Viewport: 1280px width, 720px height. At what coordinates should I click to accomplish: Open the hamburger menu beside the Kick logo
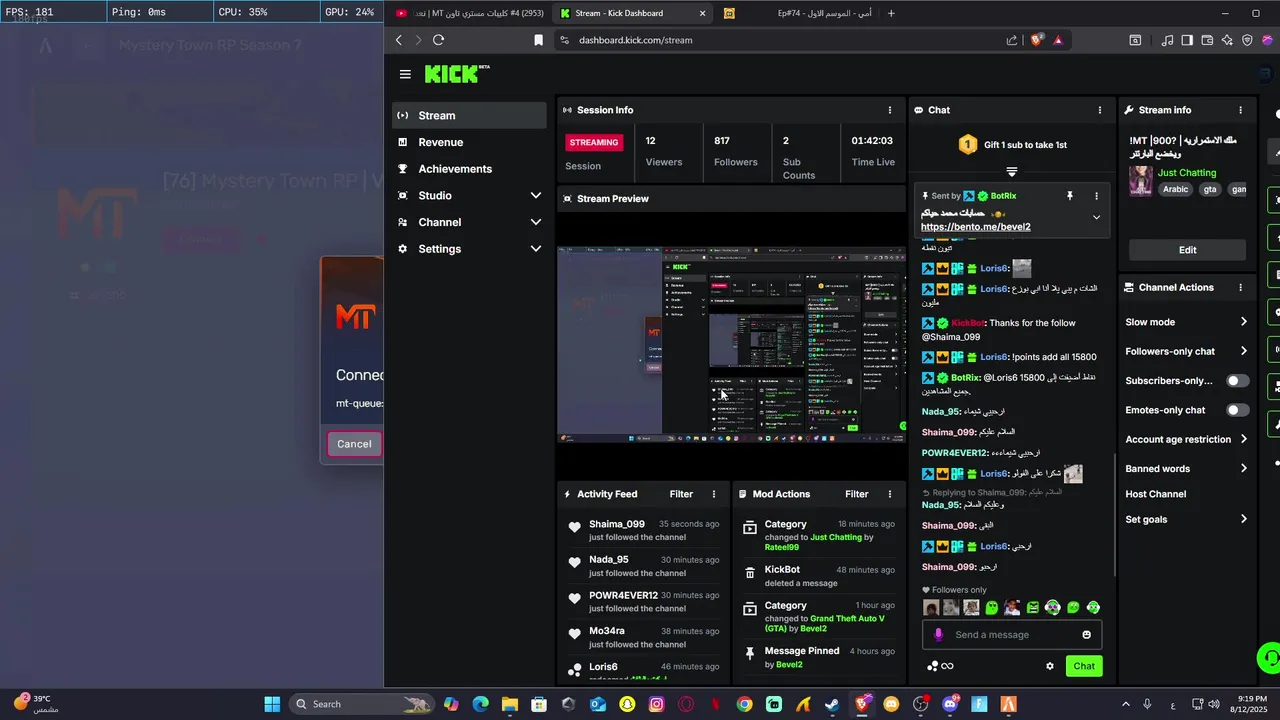coord(405,74)
